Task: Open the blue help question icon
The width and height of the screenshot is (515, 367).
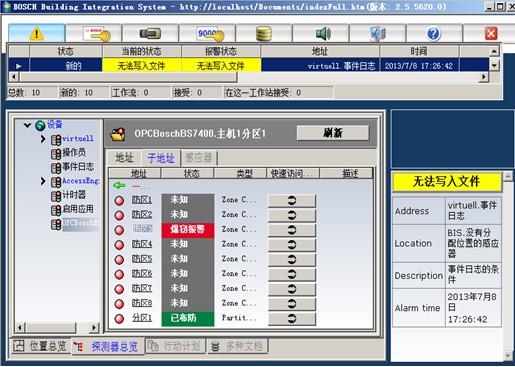Action: 433,34
